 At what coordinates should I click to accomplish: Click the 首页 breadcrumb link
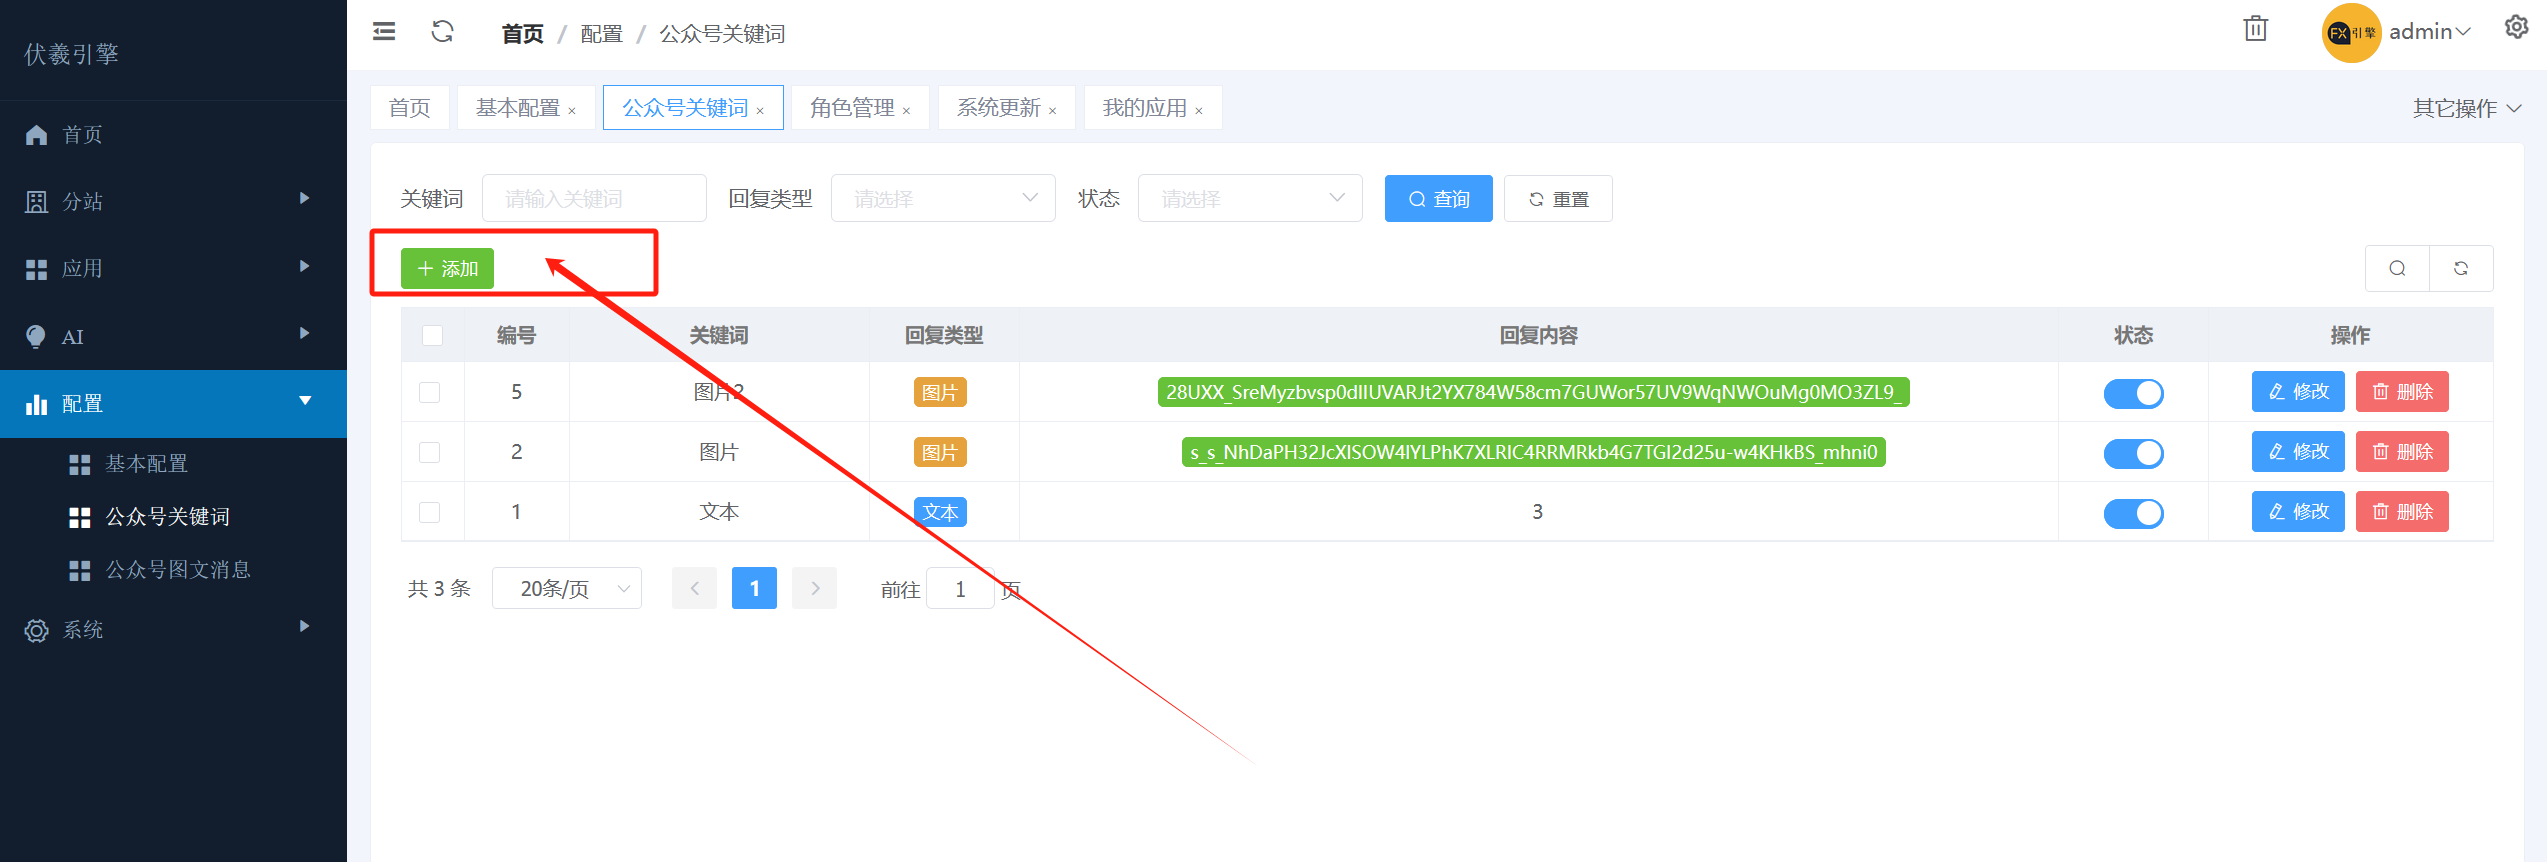click(x=522, y=34)
